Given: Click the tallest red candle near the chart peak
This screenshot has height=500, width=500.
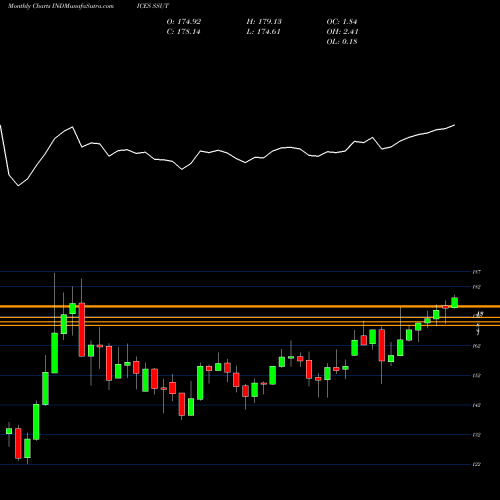Looking at the screenshot, I should [x=82, y=330].
